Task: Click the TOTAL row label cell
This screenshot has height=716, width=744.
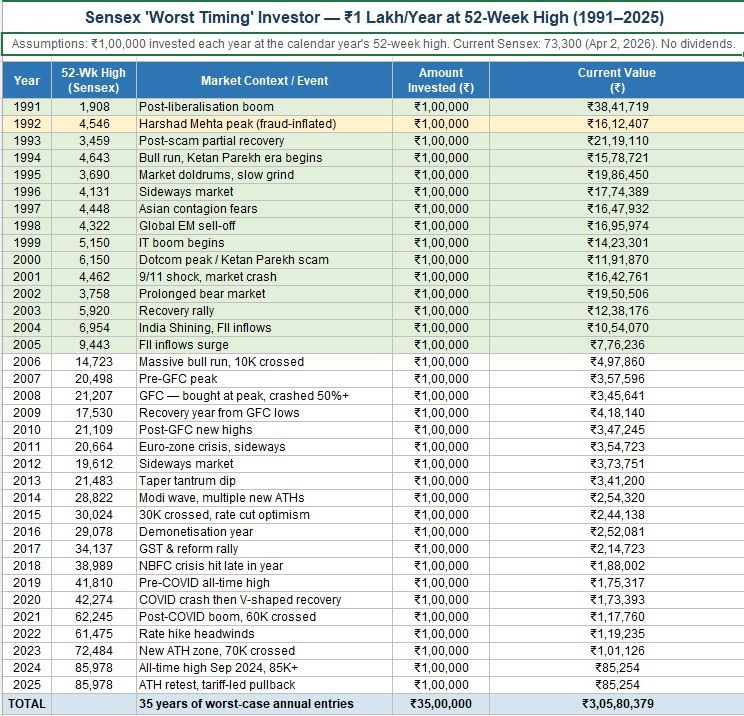Action: coord(27,704)
